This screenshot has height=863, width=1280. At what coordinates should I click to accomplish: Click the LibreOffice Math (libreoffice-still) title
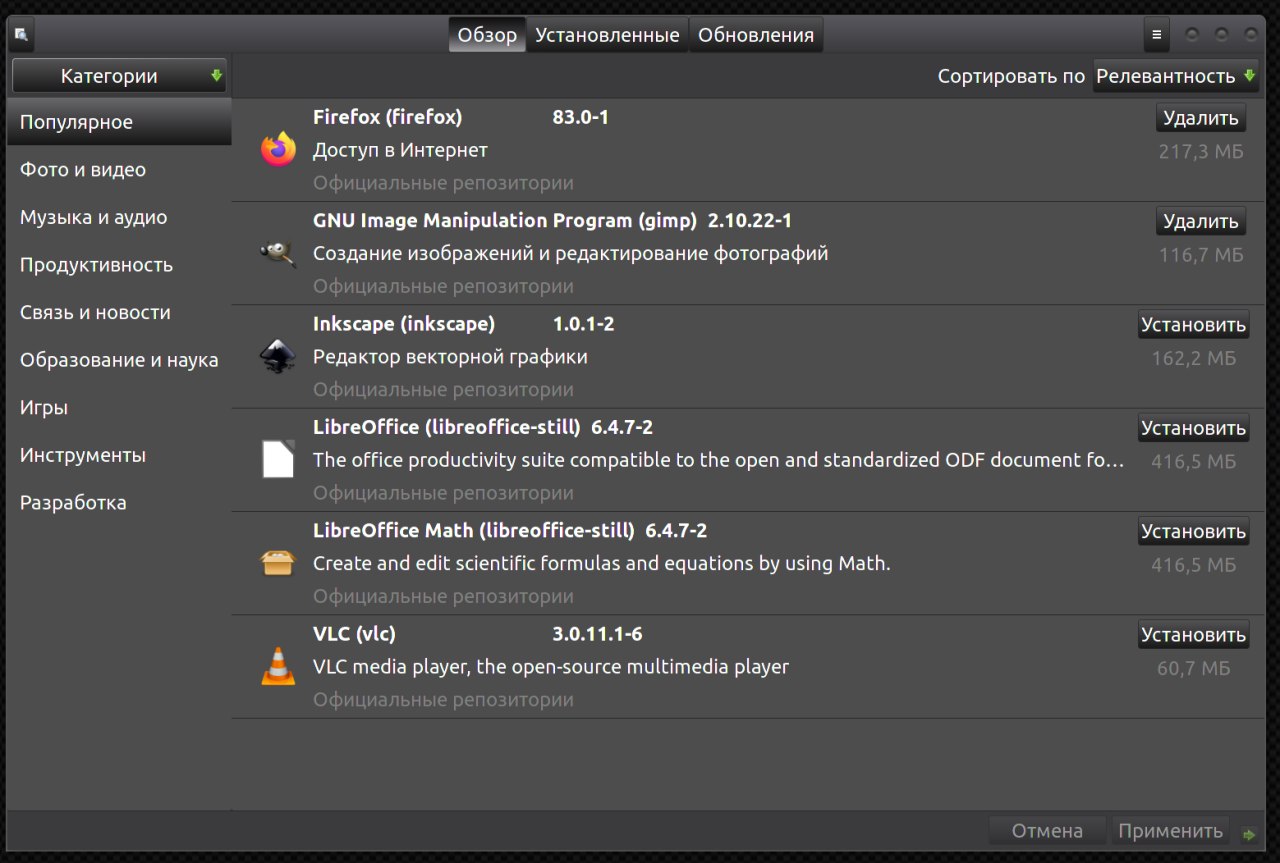(x=474, y=530)
